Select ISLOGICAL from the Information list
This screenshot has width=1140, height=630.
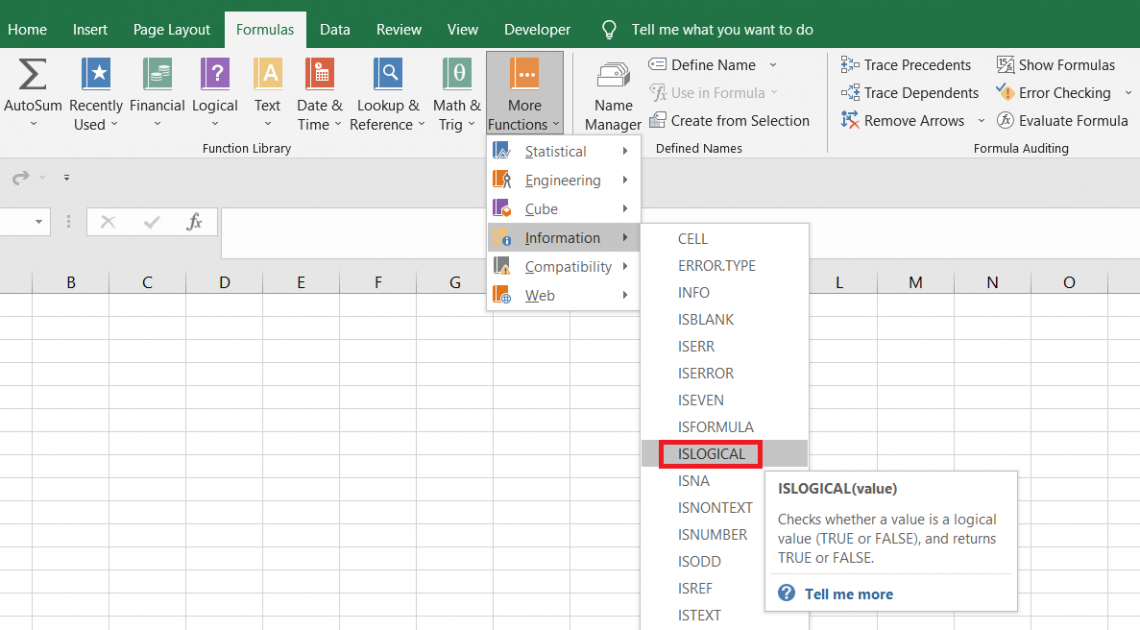[x=711, y=454]
